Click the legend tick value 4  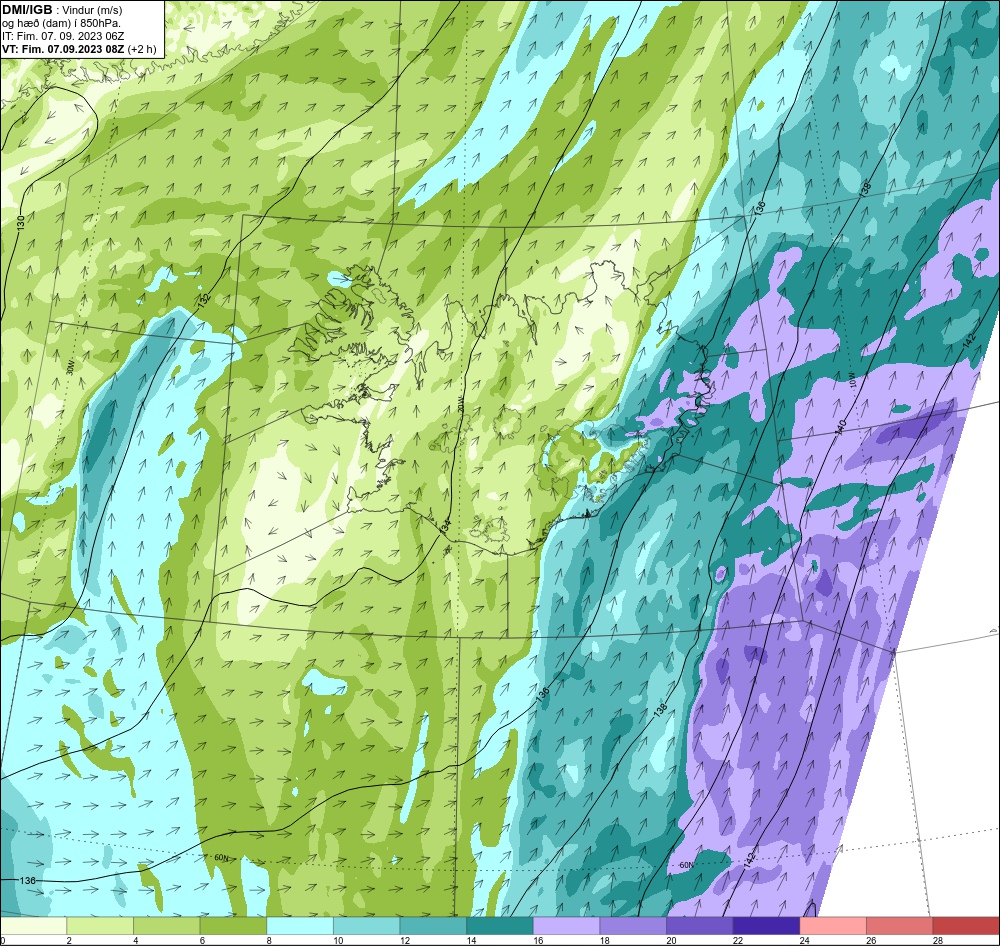[135, 940]
